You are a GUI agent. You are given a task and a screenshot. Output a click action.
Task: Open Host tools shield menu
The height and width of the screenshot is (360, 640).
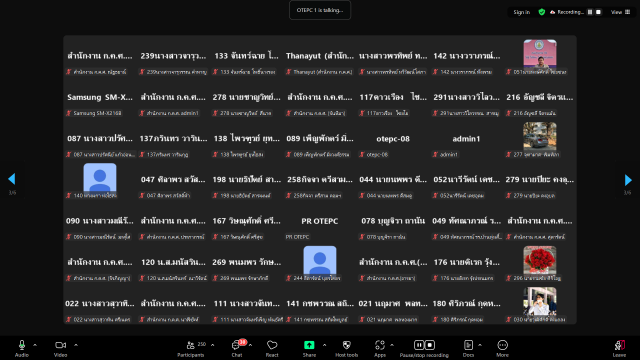(347, 349)
